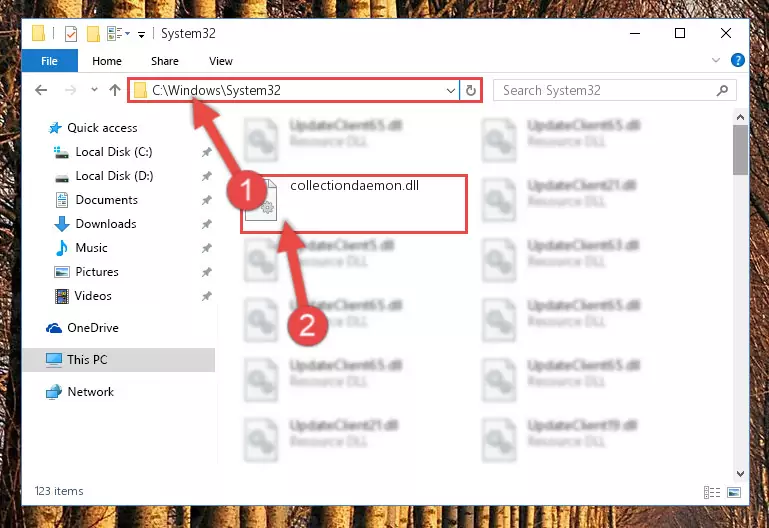Go forward with the Forward arrow
Viewport: 769px width, 528px height.
point(71,90)
